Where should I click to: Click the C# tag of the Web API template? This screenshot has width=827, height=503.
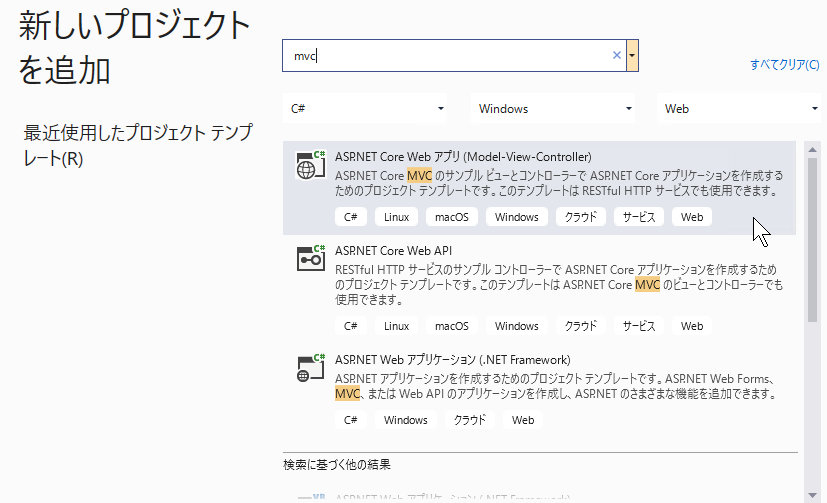(350, 326)
